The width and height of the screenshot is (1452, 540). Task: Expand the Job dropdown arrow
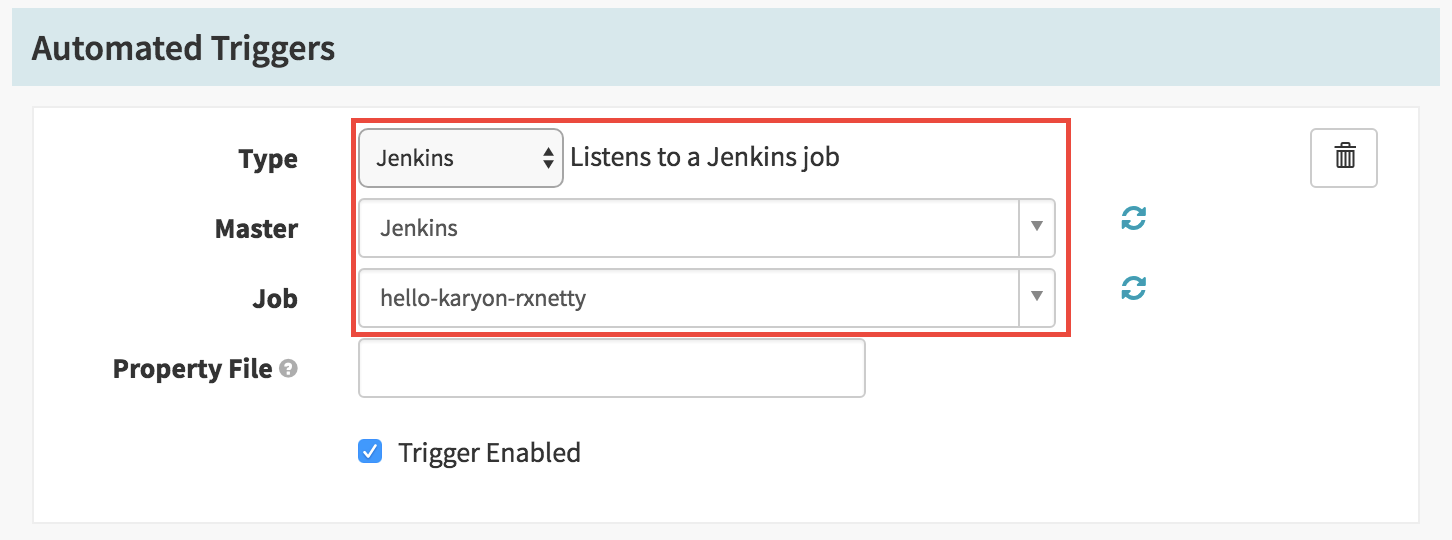coord(1037,298)
